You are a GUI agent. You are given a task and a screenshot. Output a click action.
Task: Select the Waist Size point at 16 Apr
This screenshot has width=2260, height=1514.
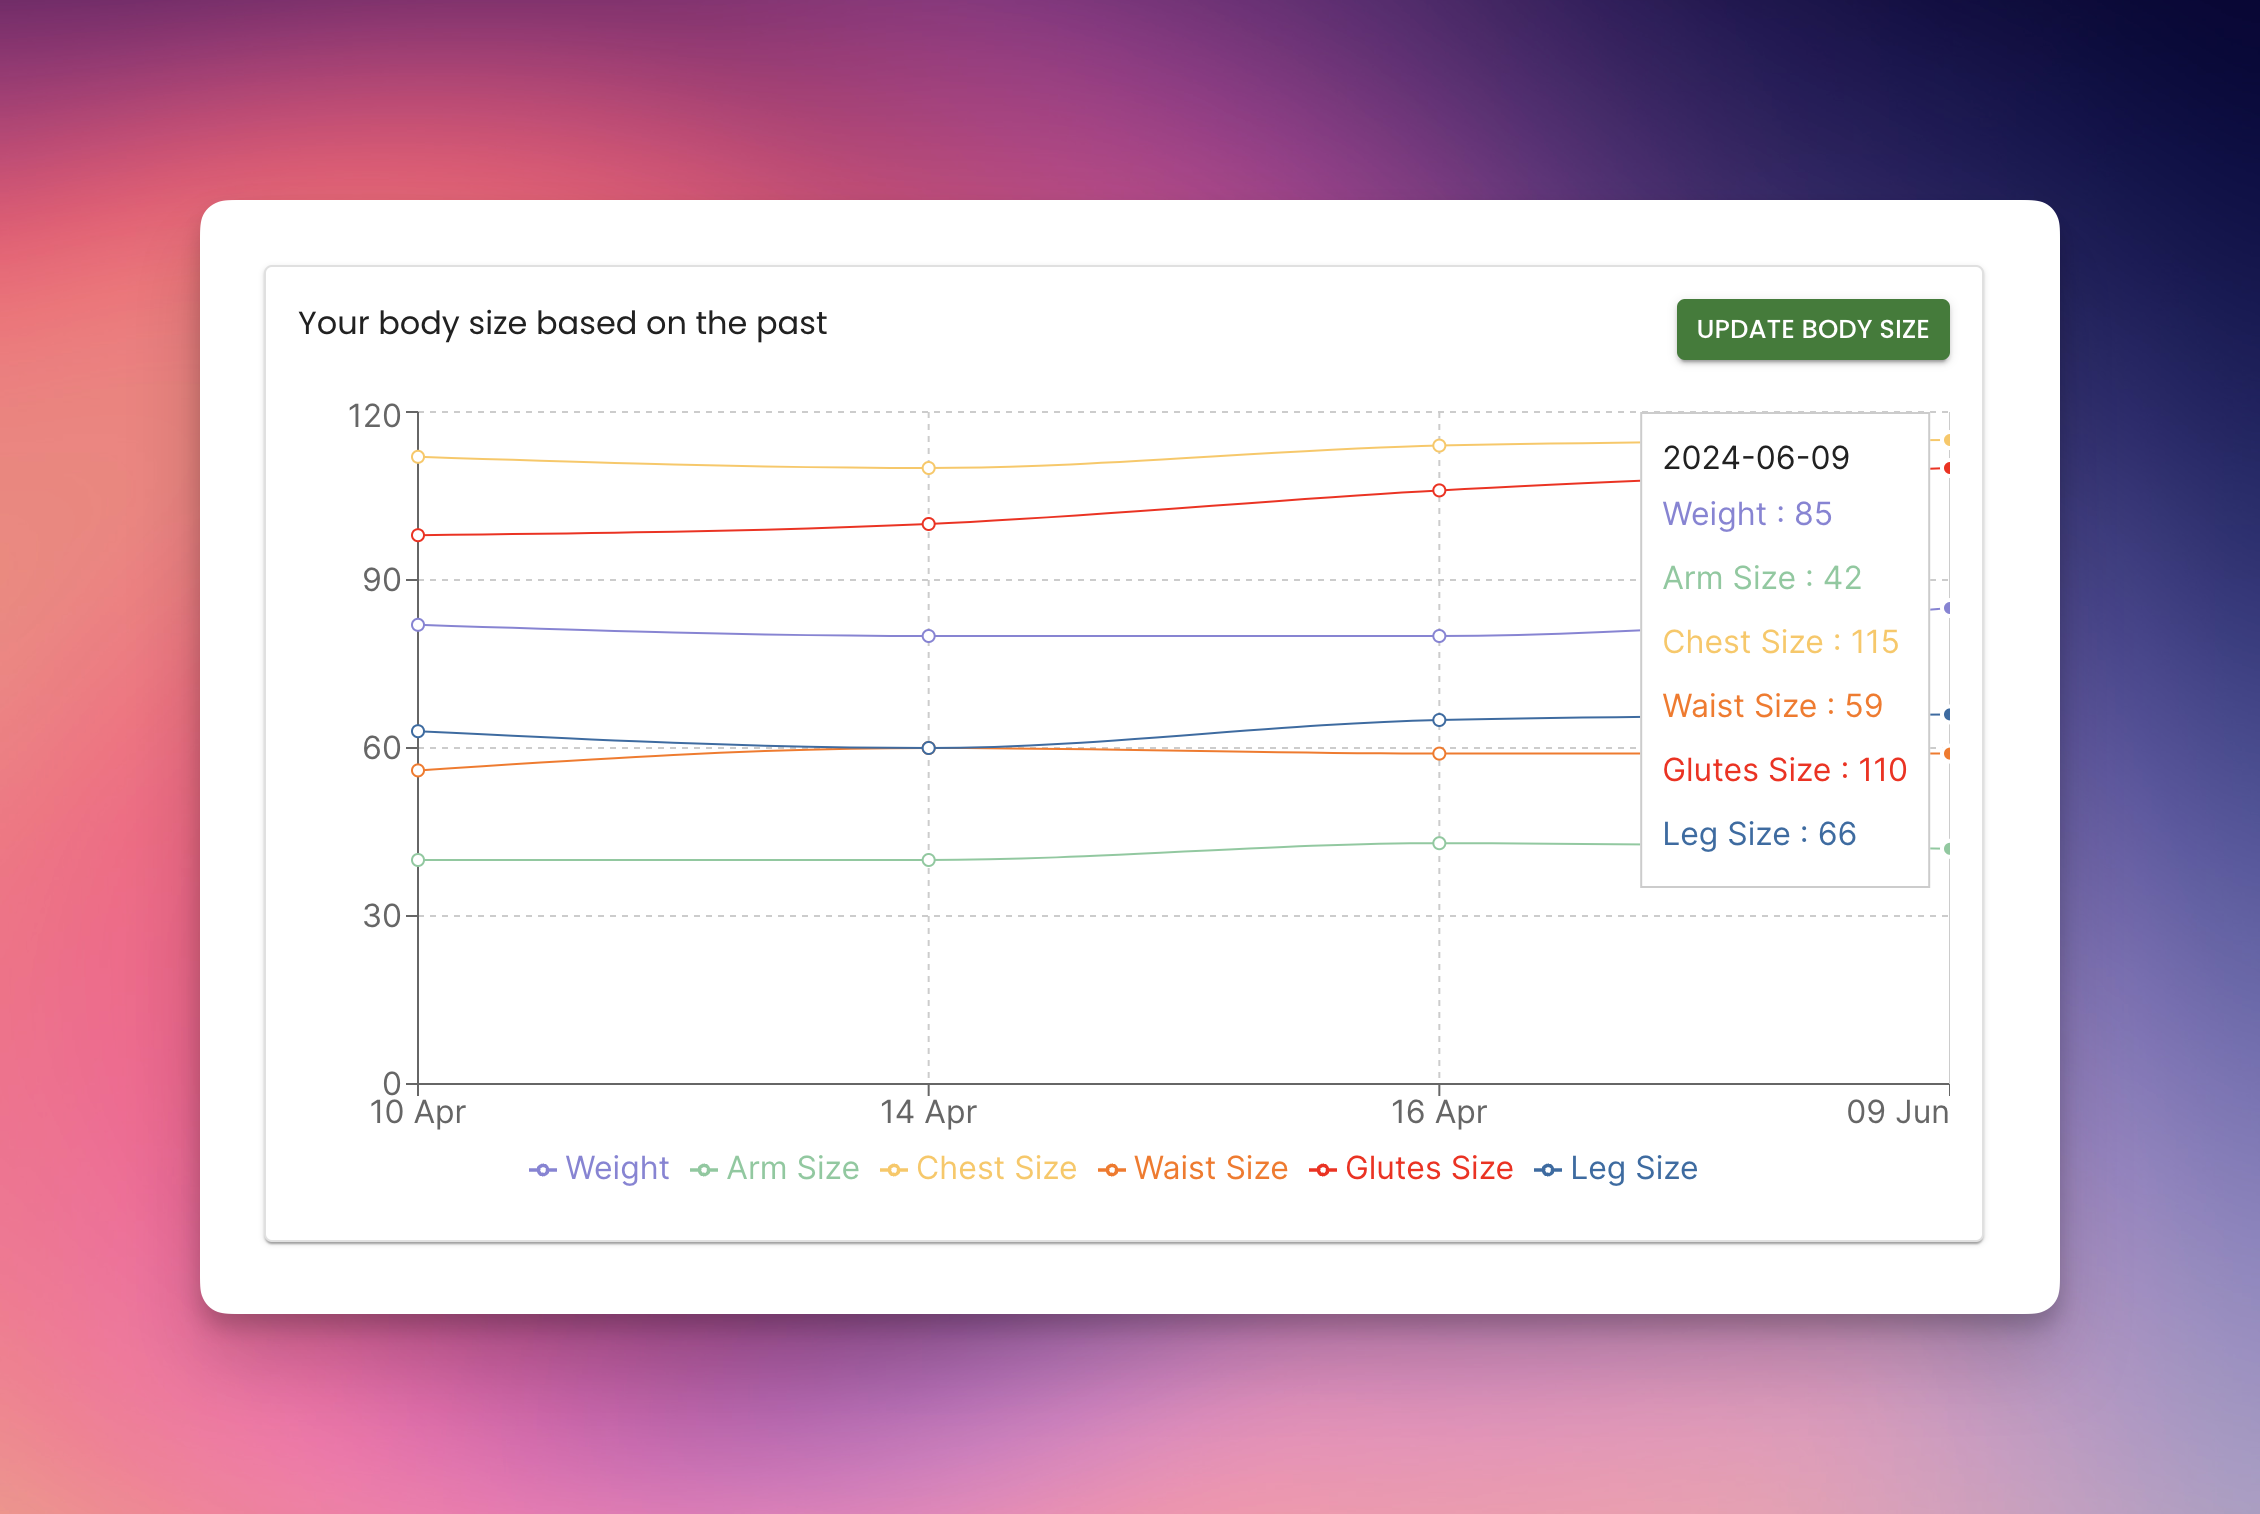tap(1439, 754)
